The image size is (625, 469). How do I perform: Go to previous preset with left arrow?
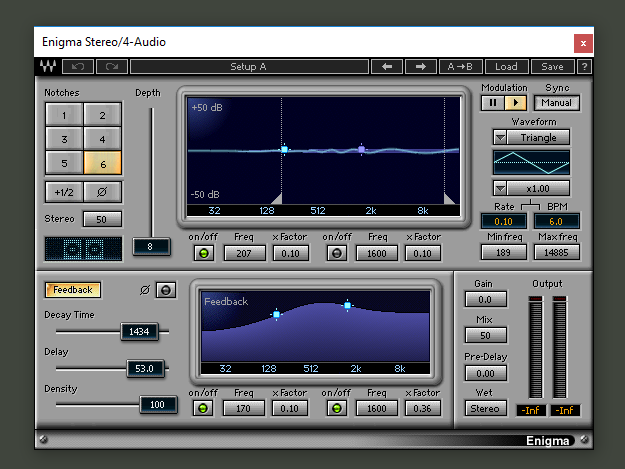(387, 67)
